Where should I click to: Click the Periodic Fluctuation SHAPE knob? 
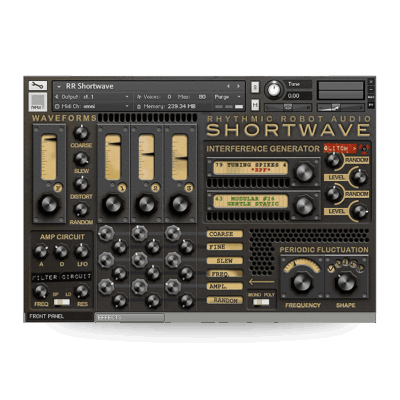[346, 283]
